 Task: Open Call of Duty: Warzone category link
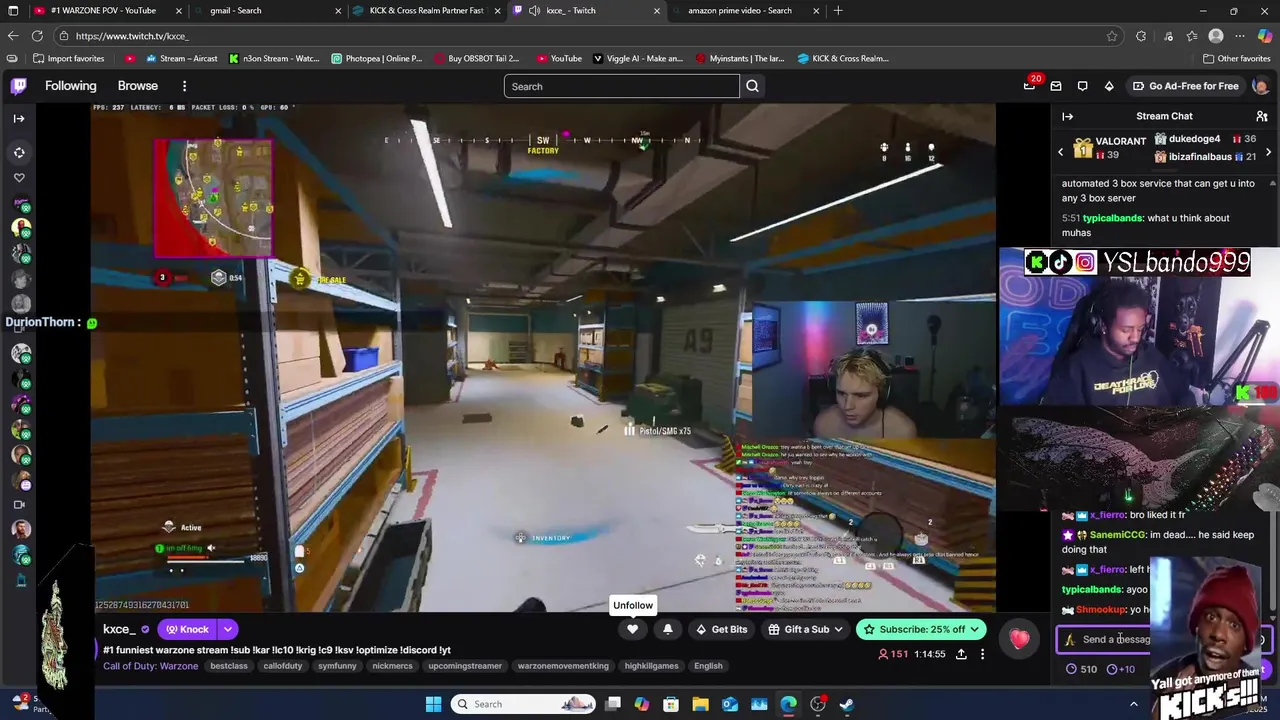click(150, 666)
